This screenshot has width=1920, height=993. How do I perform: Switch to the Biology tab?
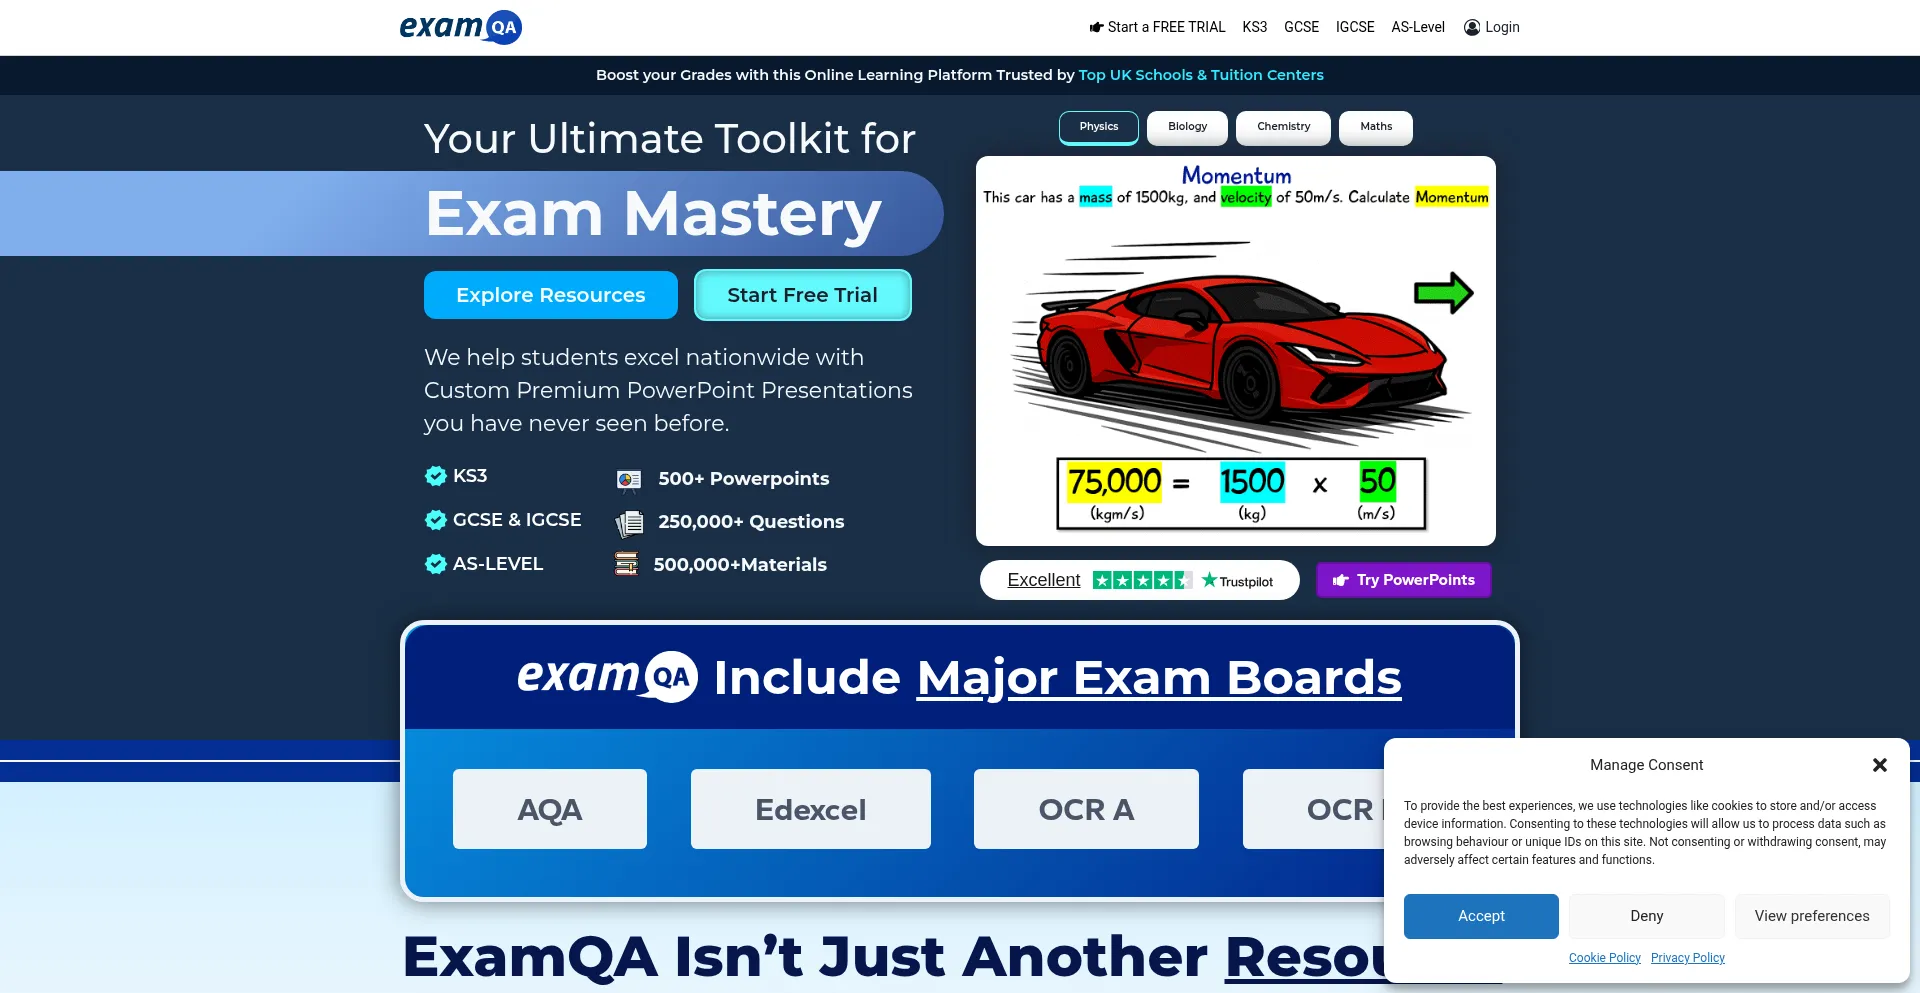point(1187,127)
